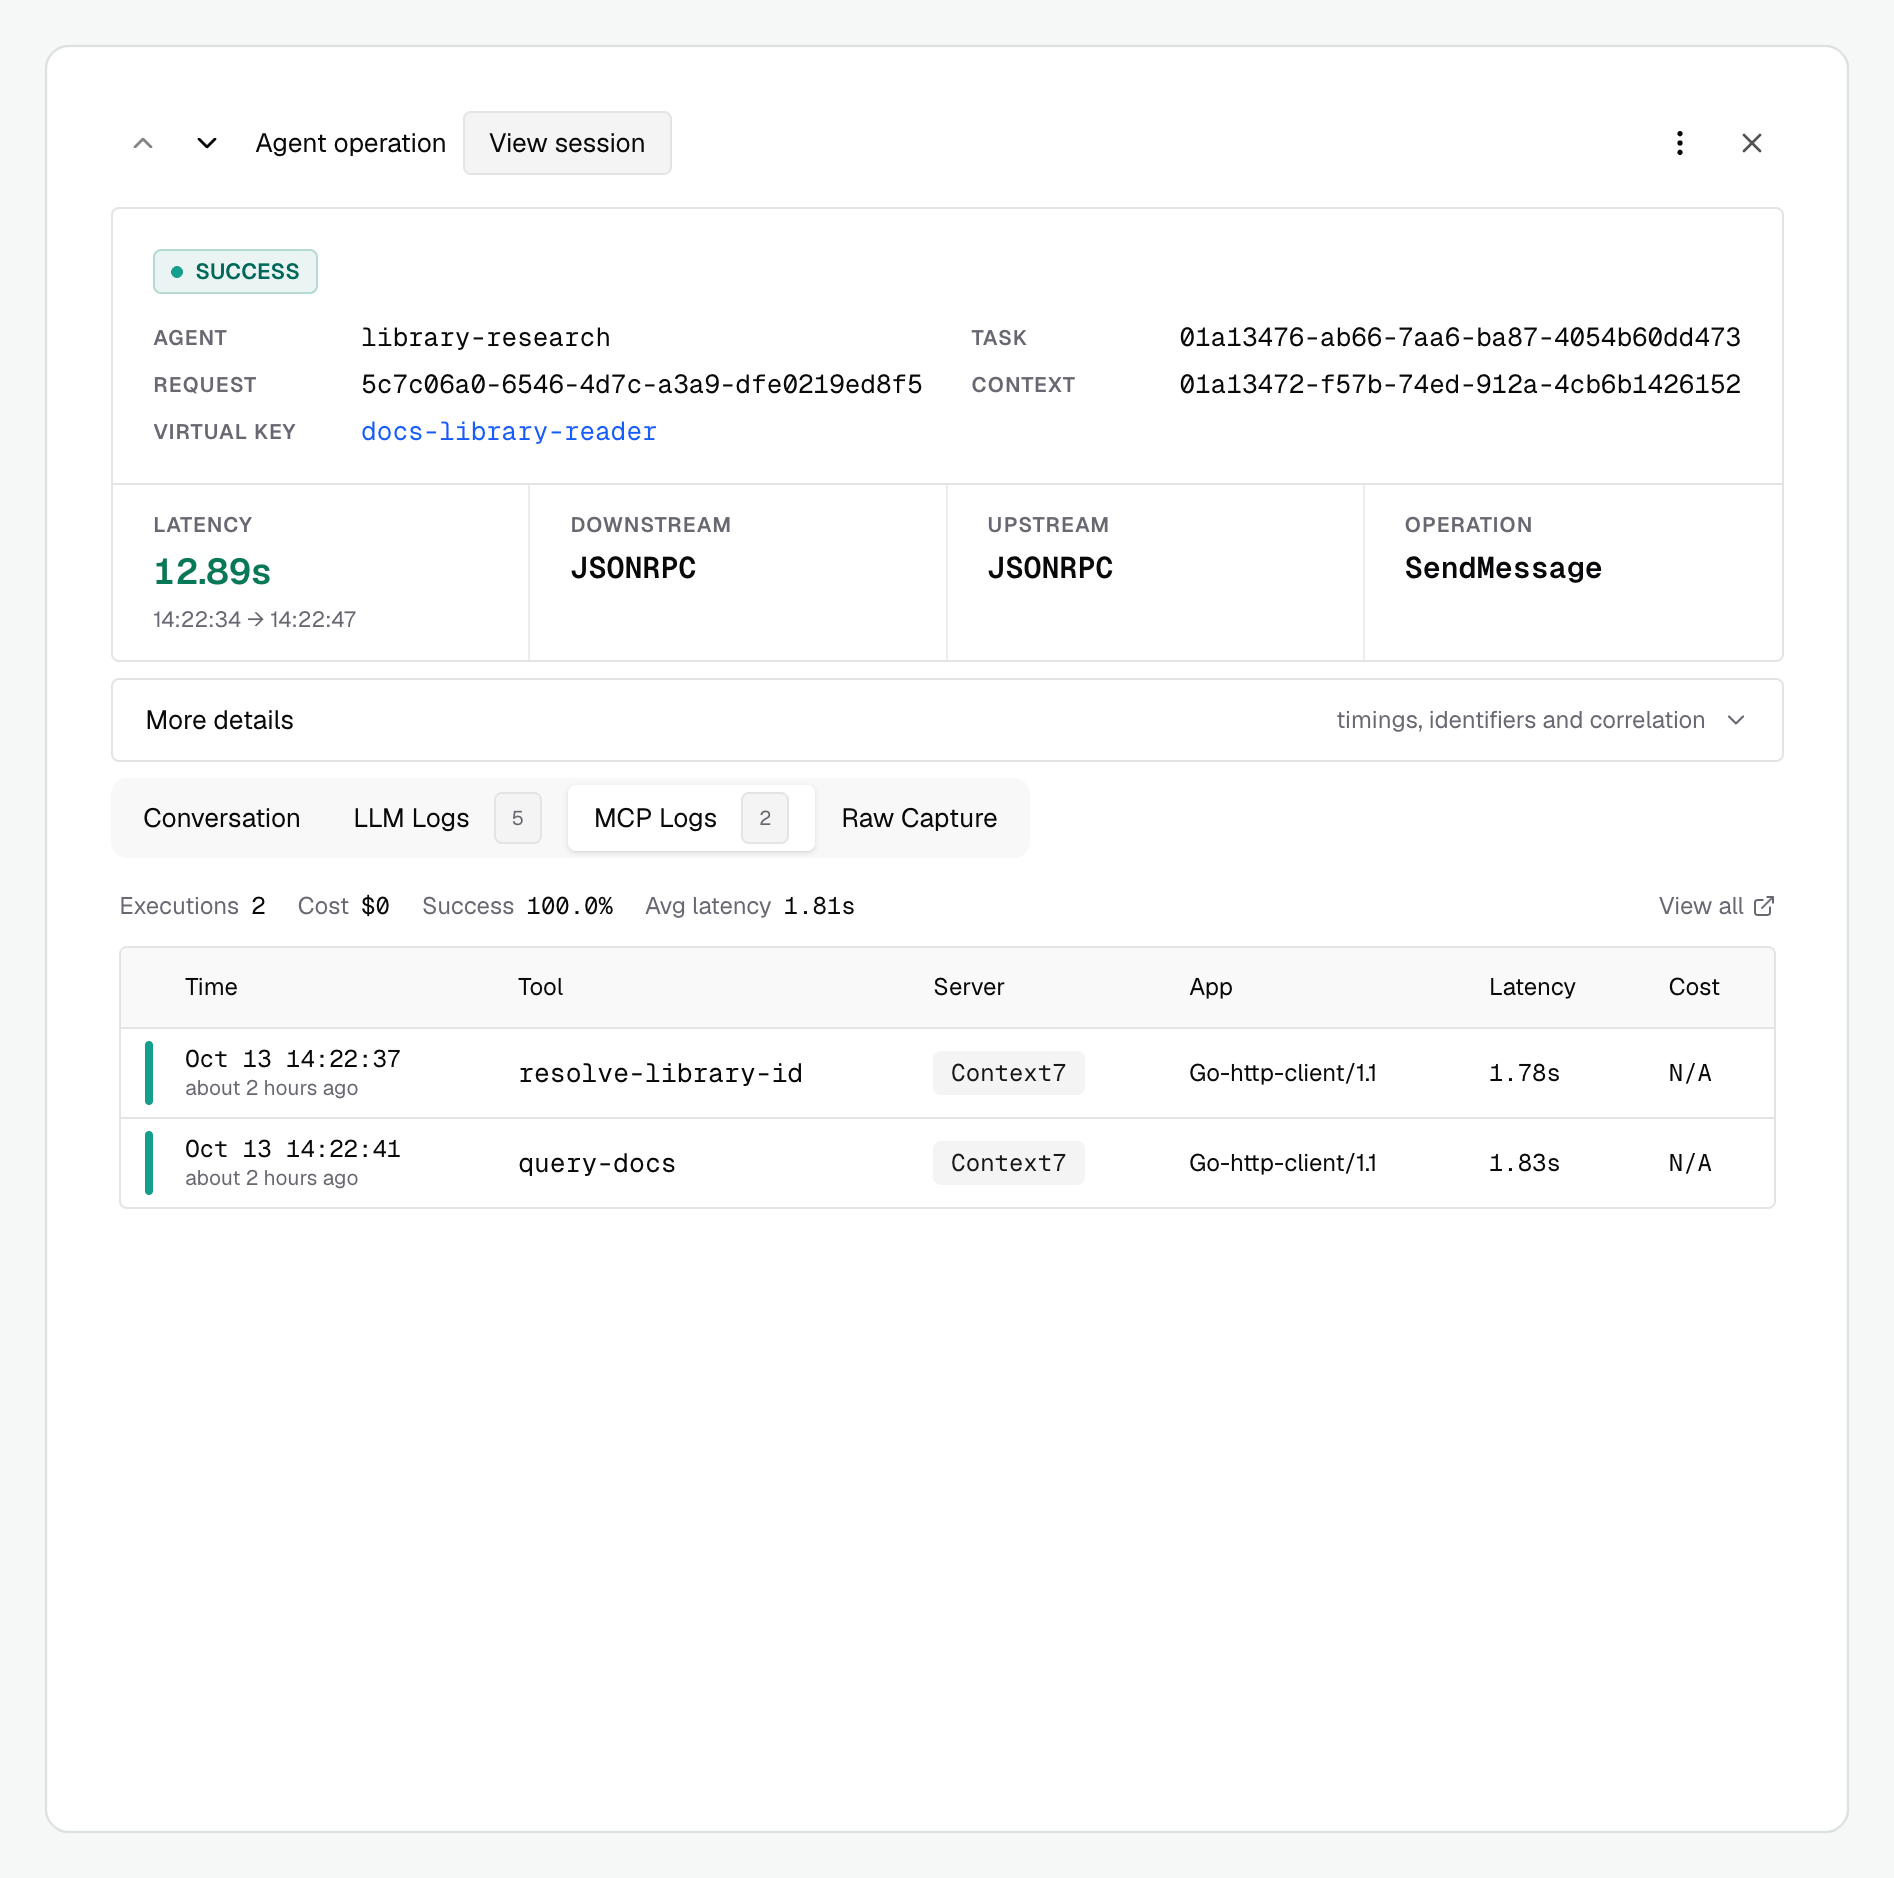Image resolution: width=1894 pixels, height=1878 pixels.
Task: Click the View session button
Action: (x=567, y=143)
